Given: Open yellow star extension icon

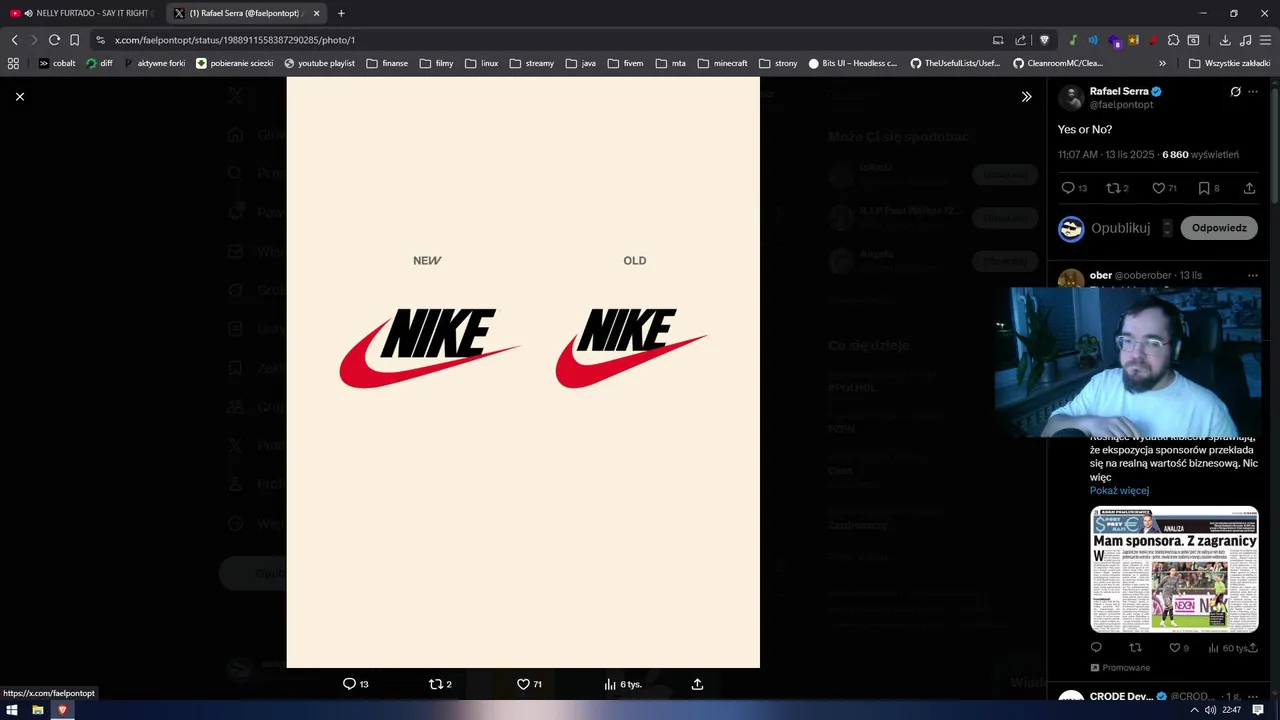Looking at the screenshot, I should (x=1133, y=40).
